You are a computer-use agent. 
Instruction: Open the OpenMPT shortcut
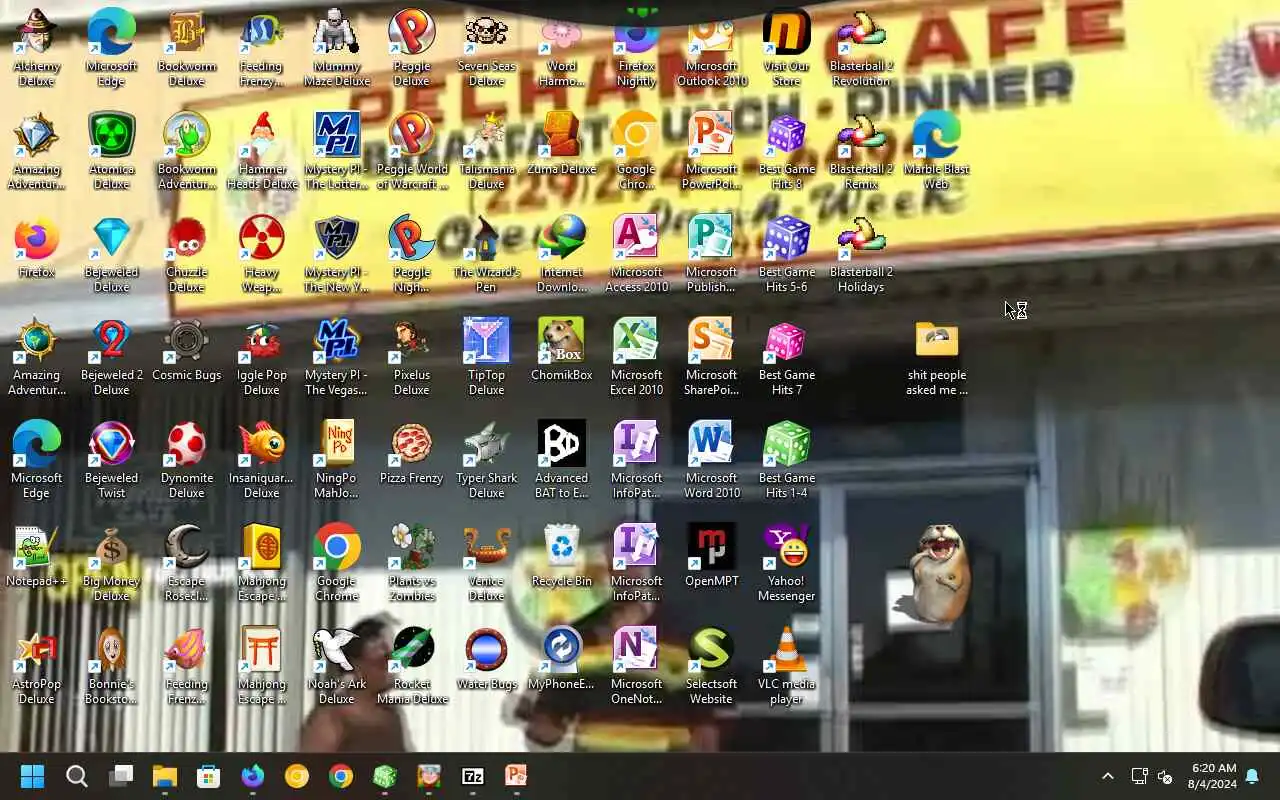click(x=712, y=556)
